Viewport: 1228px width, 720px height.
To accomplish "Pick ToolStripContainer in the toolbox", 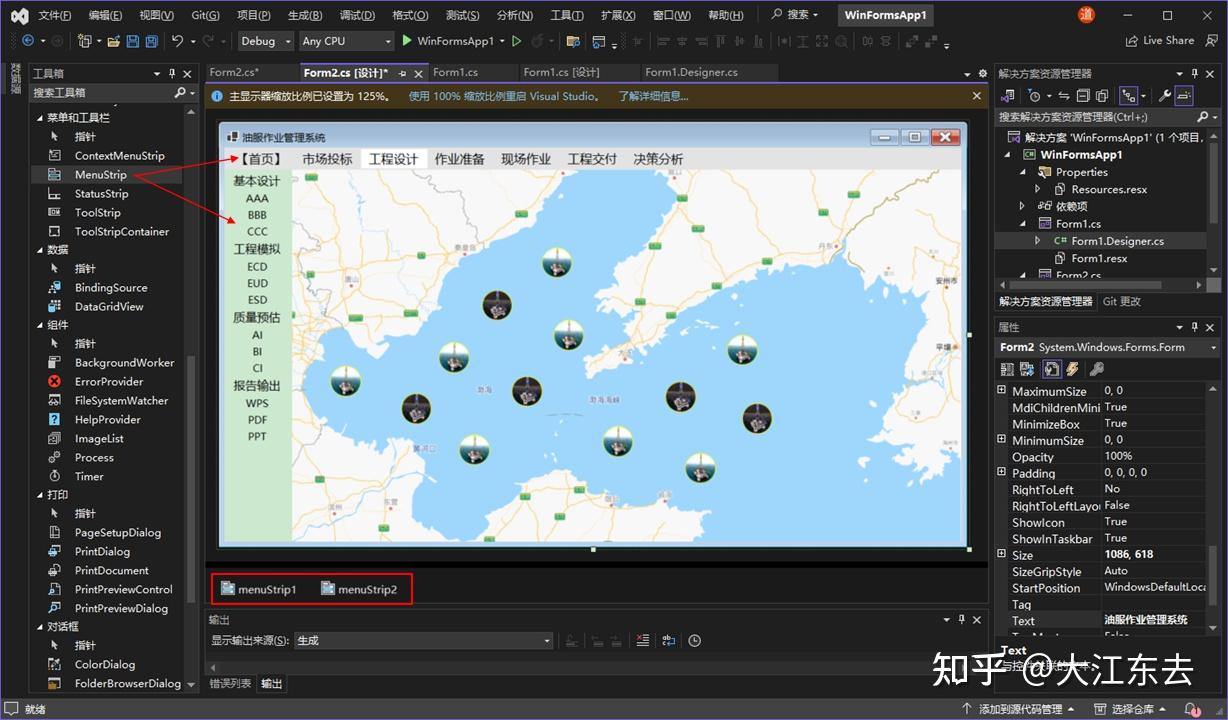I will point(122,232).
